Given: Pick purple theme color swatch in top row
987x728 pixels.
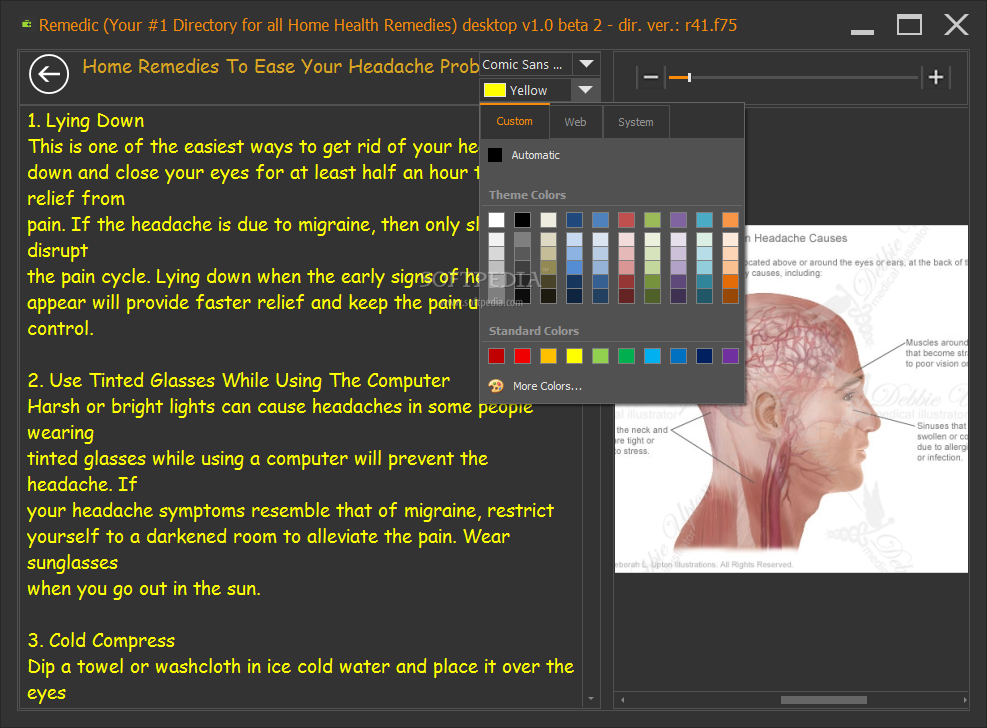Looking at the screenshot, I should pos(679,220).
